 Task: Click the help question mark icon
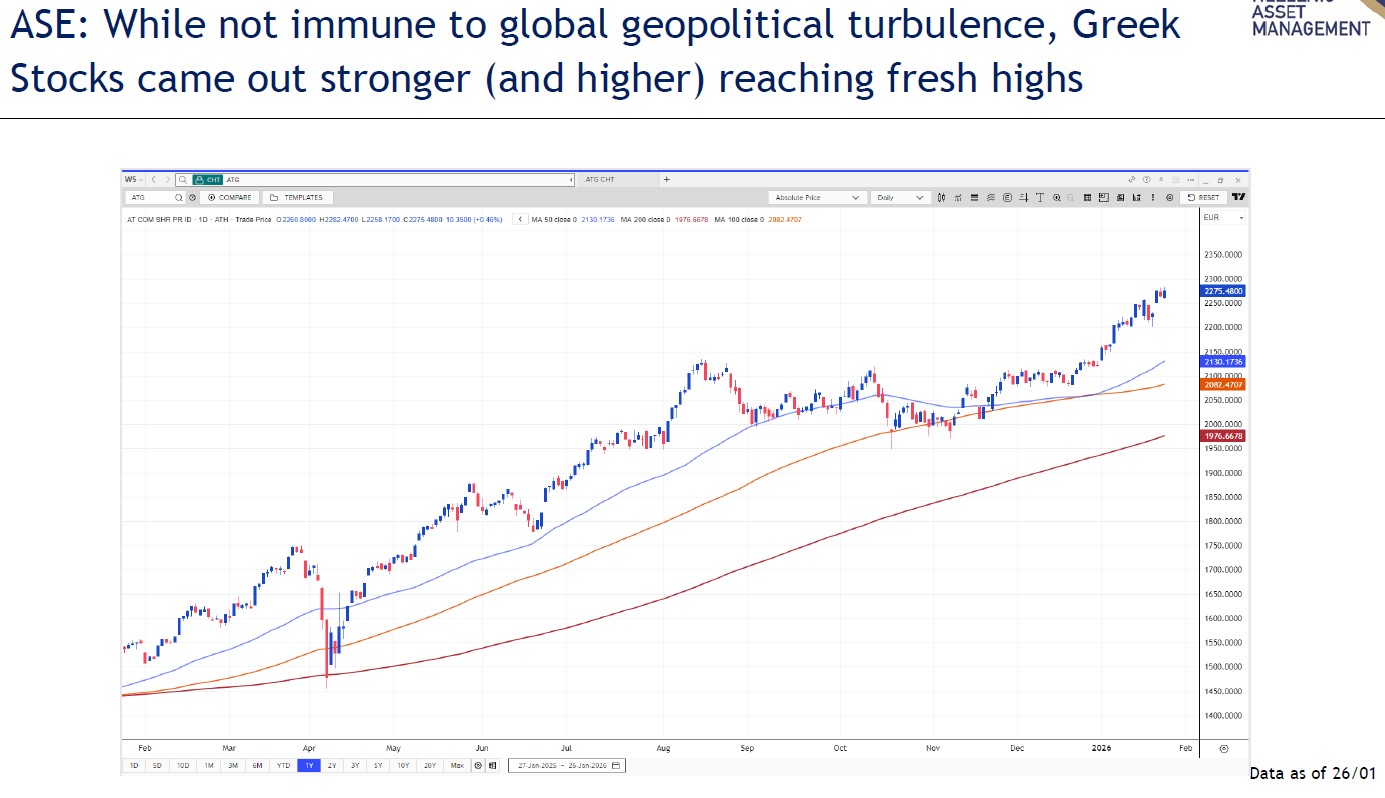coord(1146,180)
